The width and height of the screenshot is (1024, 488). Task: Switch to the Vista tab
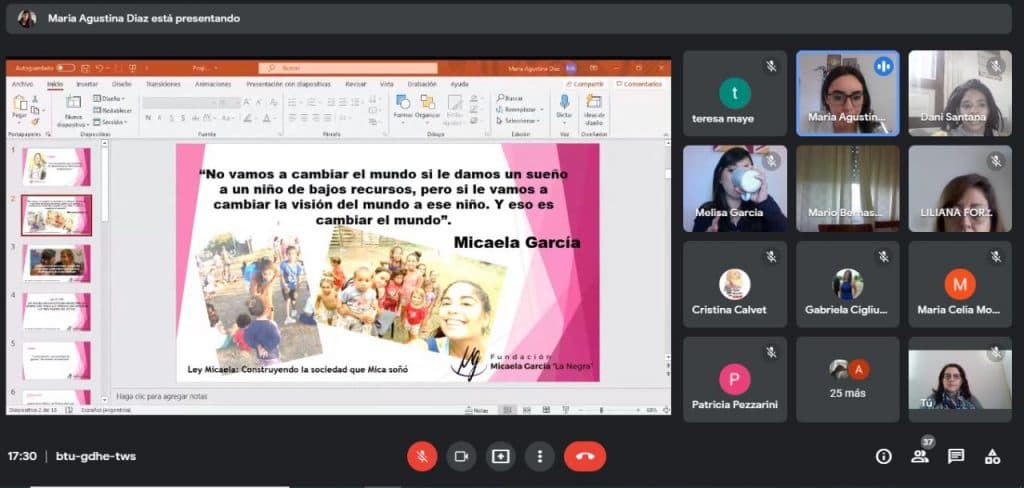pos(387,84)
